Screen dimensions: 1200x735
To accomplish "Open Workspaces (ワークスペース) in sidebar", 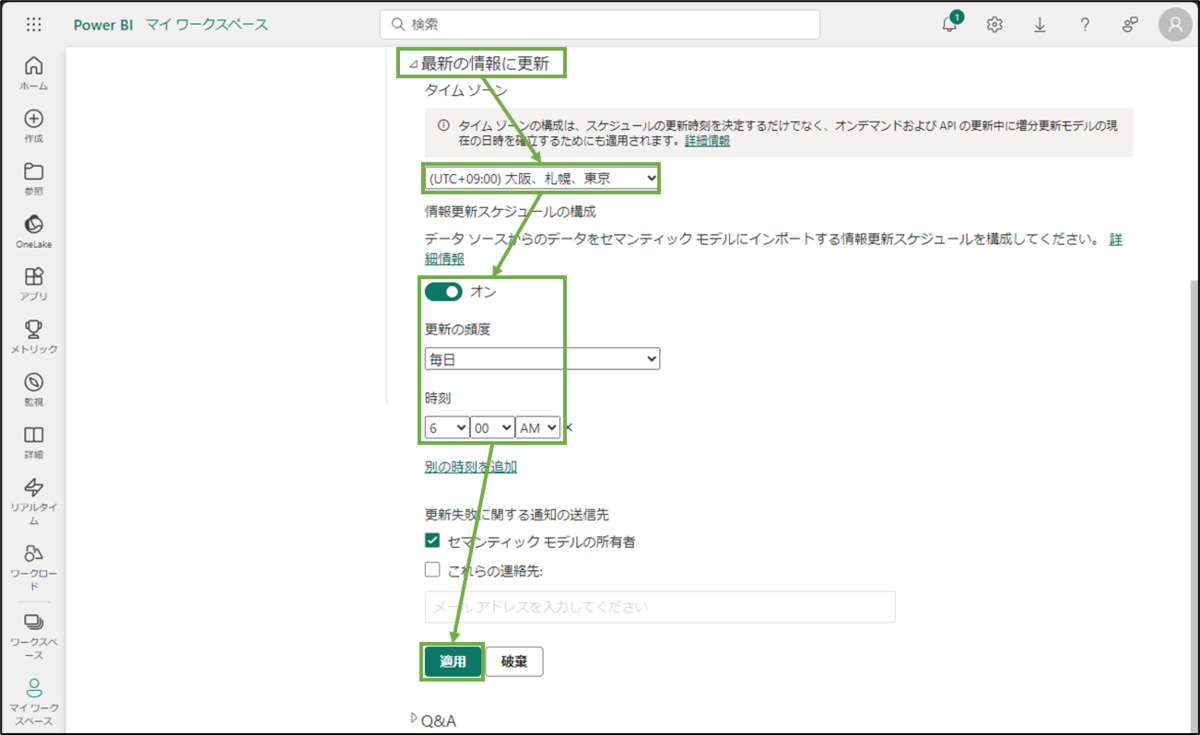I will [33, 634].
